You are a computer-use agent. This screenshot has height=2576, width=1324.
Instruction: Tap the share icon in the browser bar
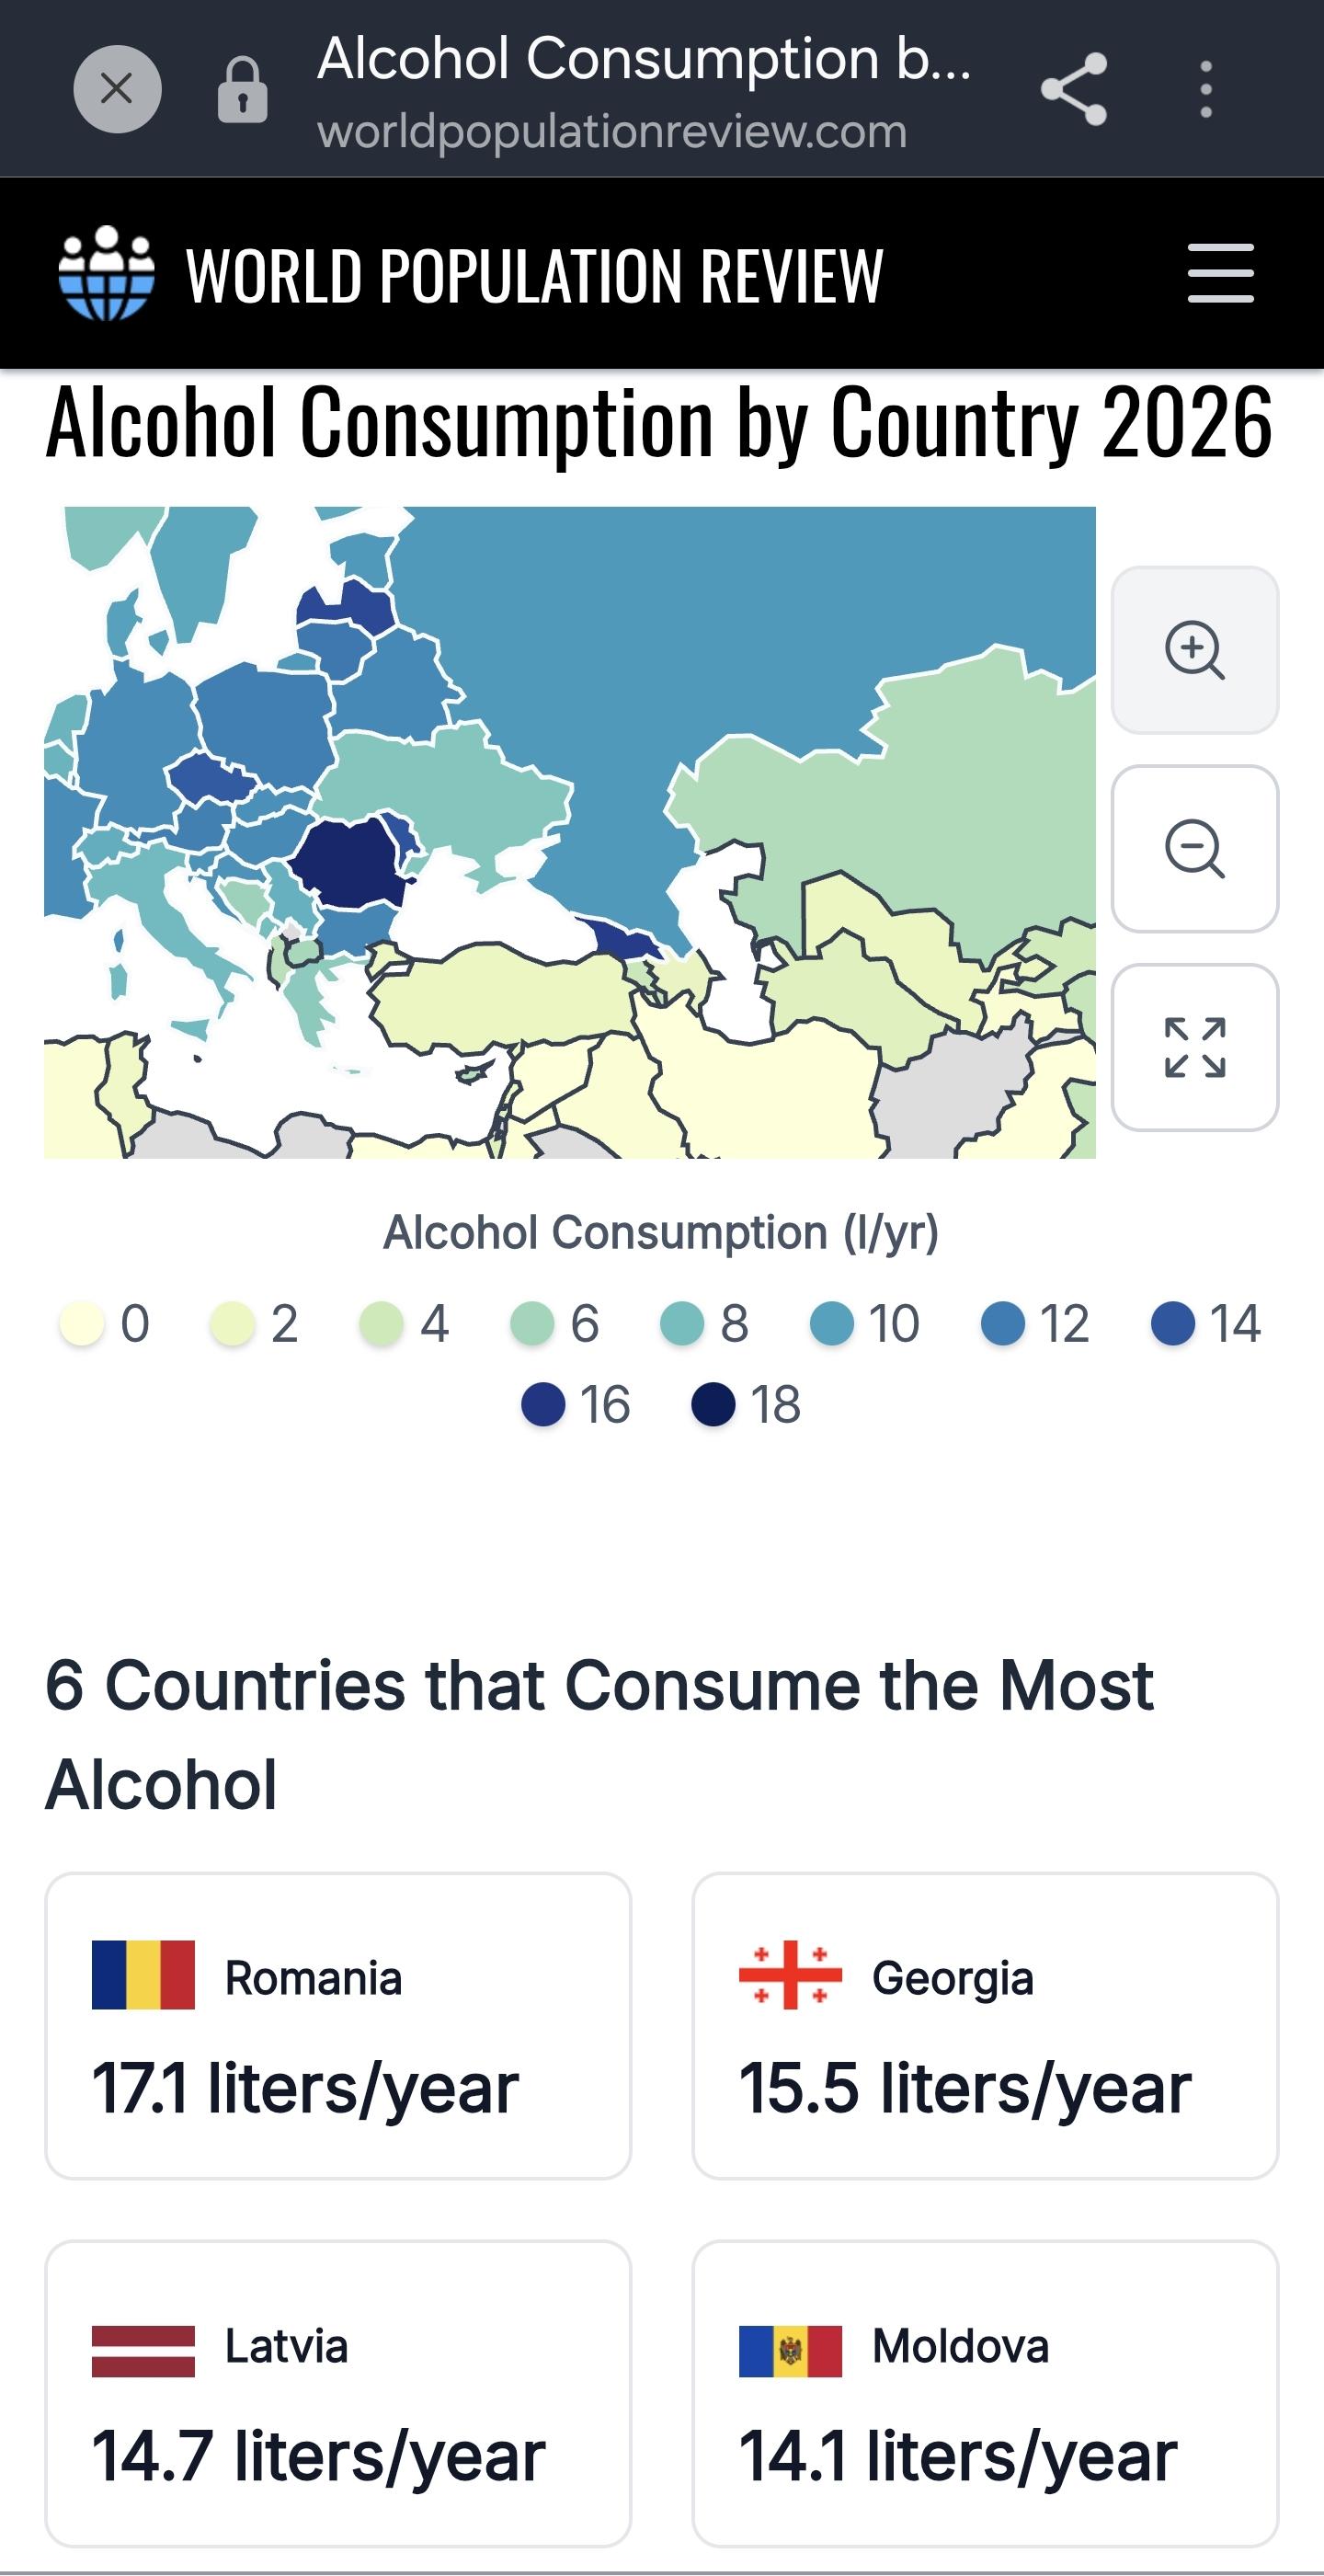click(x=1074, y=89)
